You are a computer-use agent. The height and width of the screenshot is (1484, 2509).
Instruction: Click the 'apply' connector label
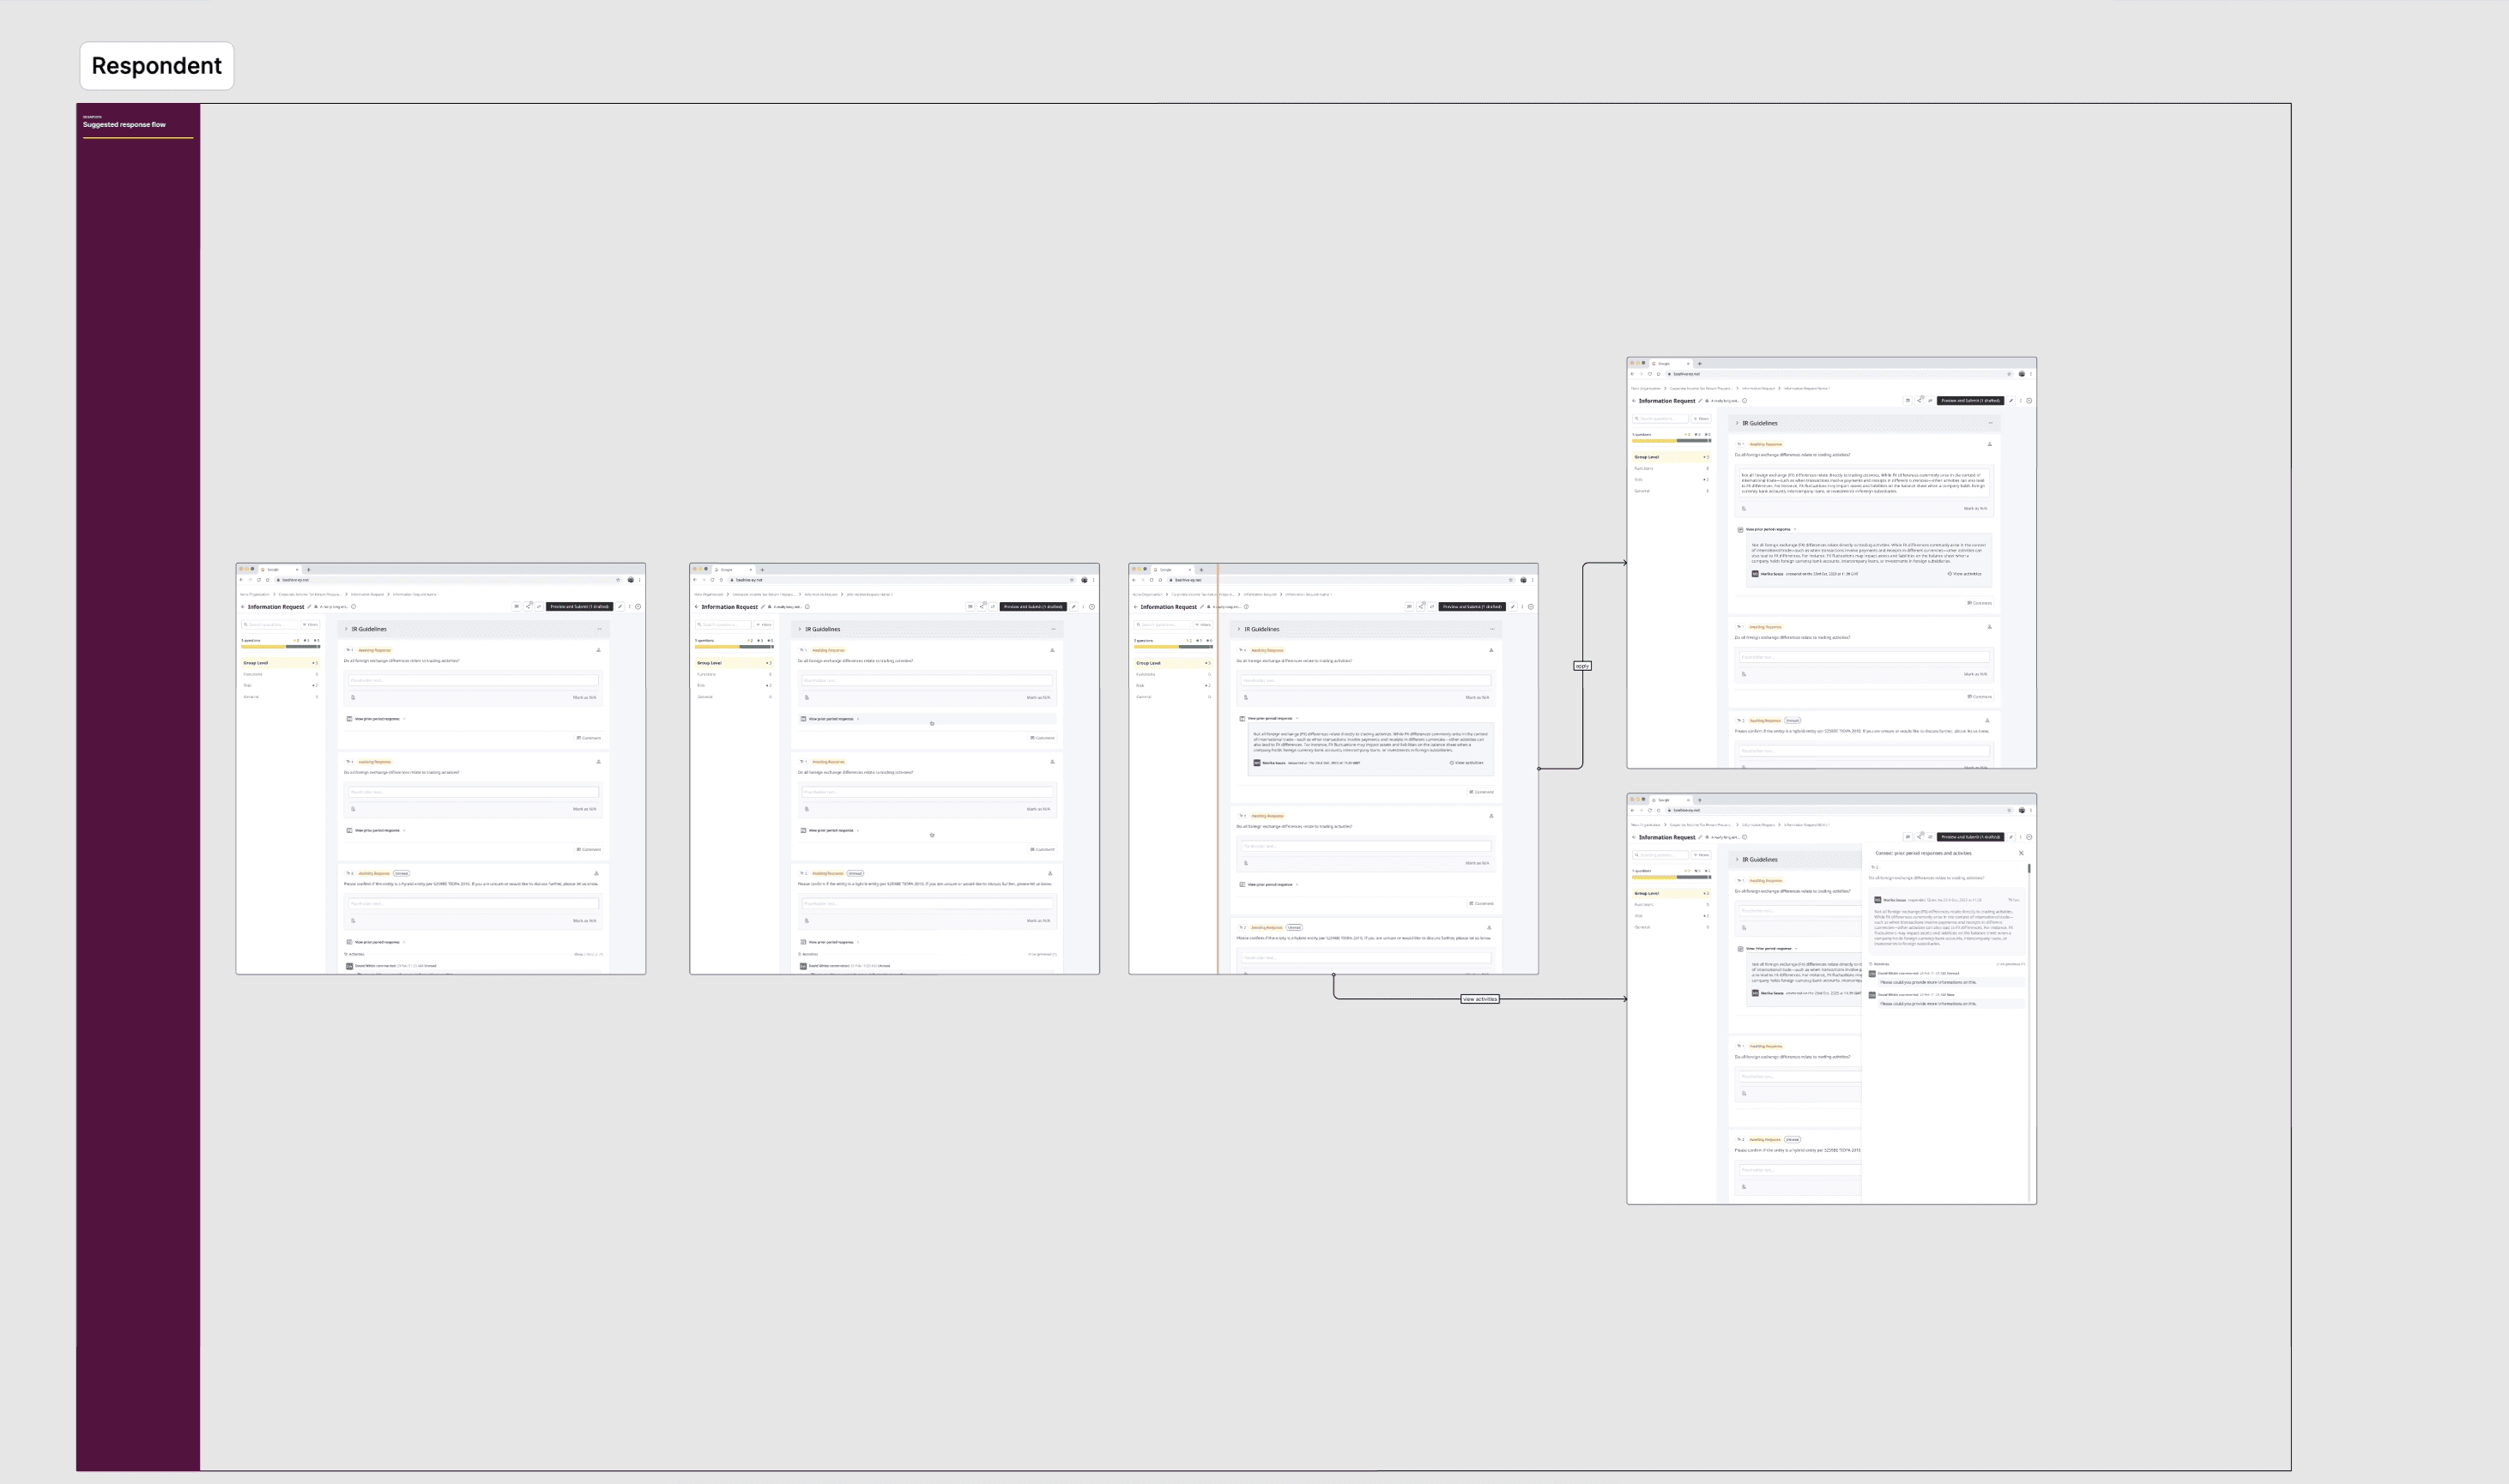tap(1582, 666)
